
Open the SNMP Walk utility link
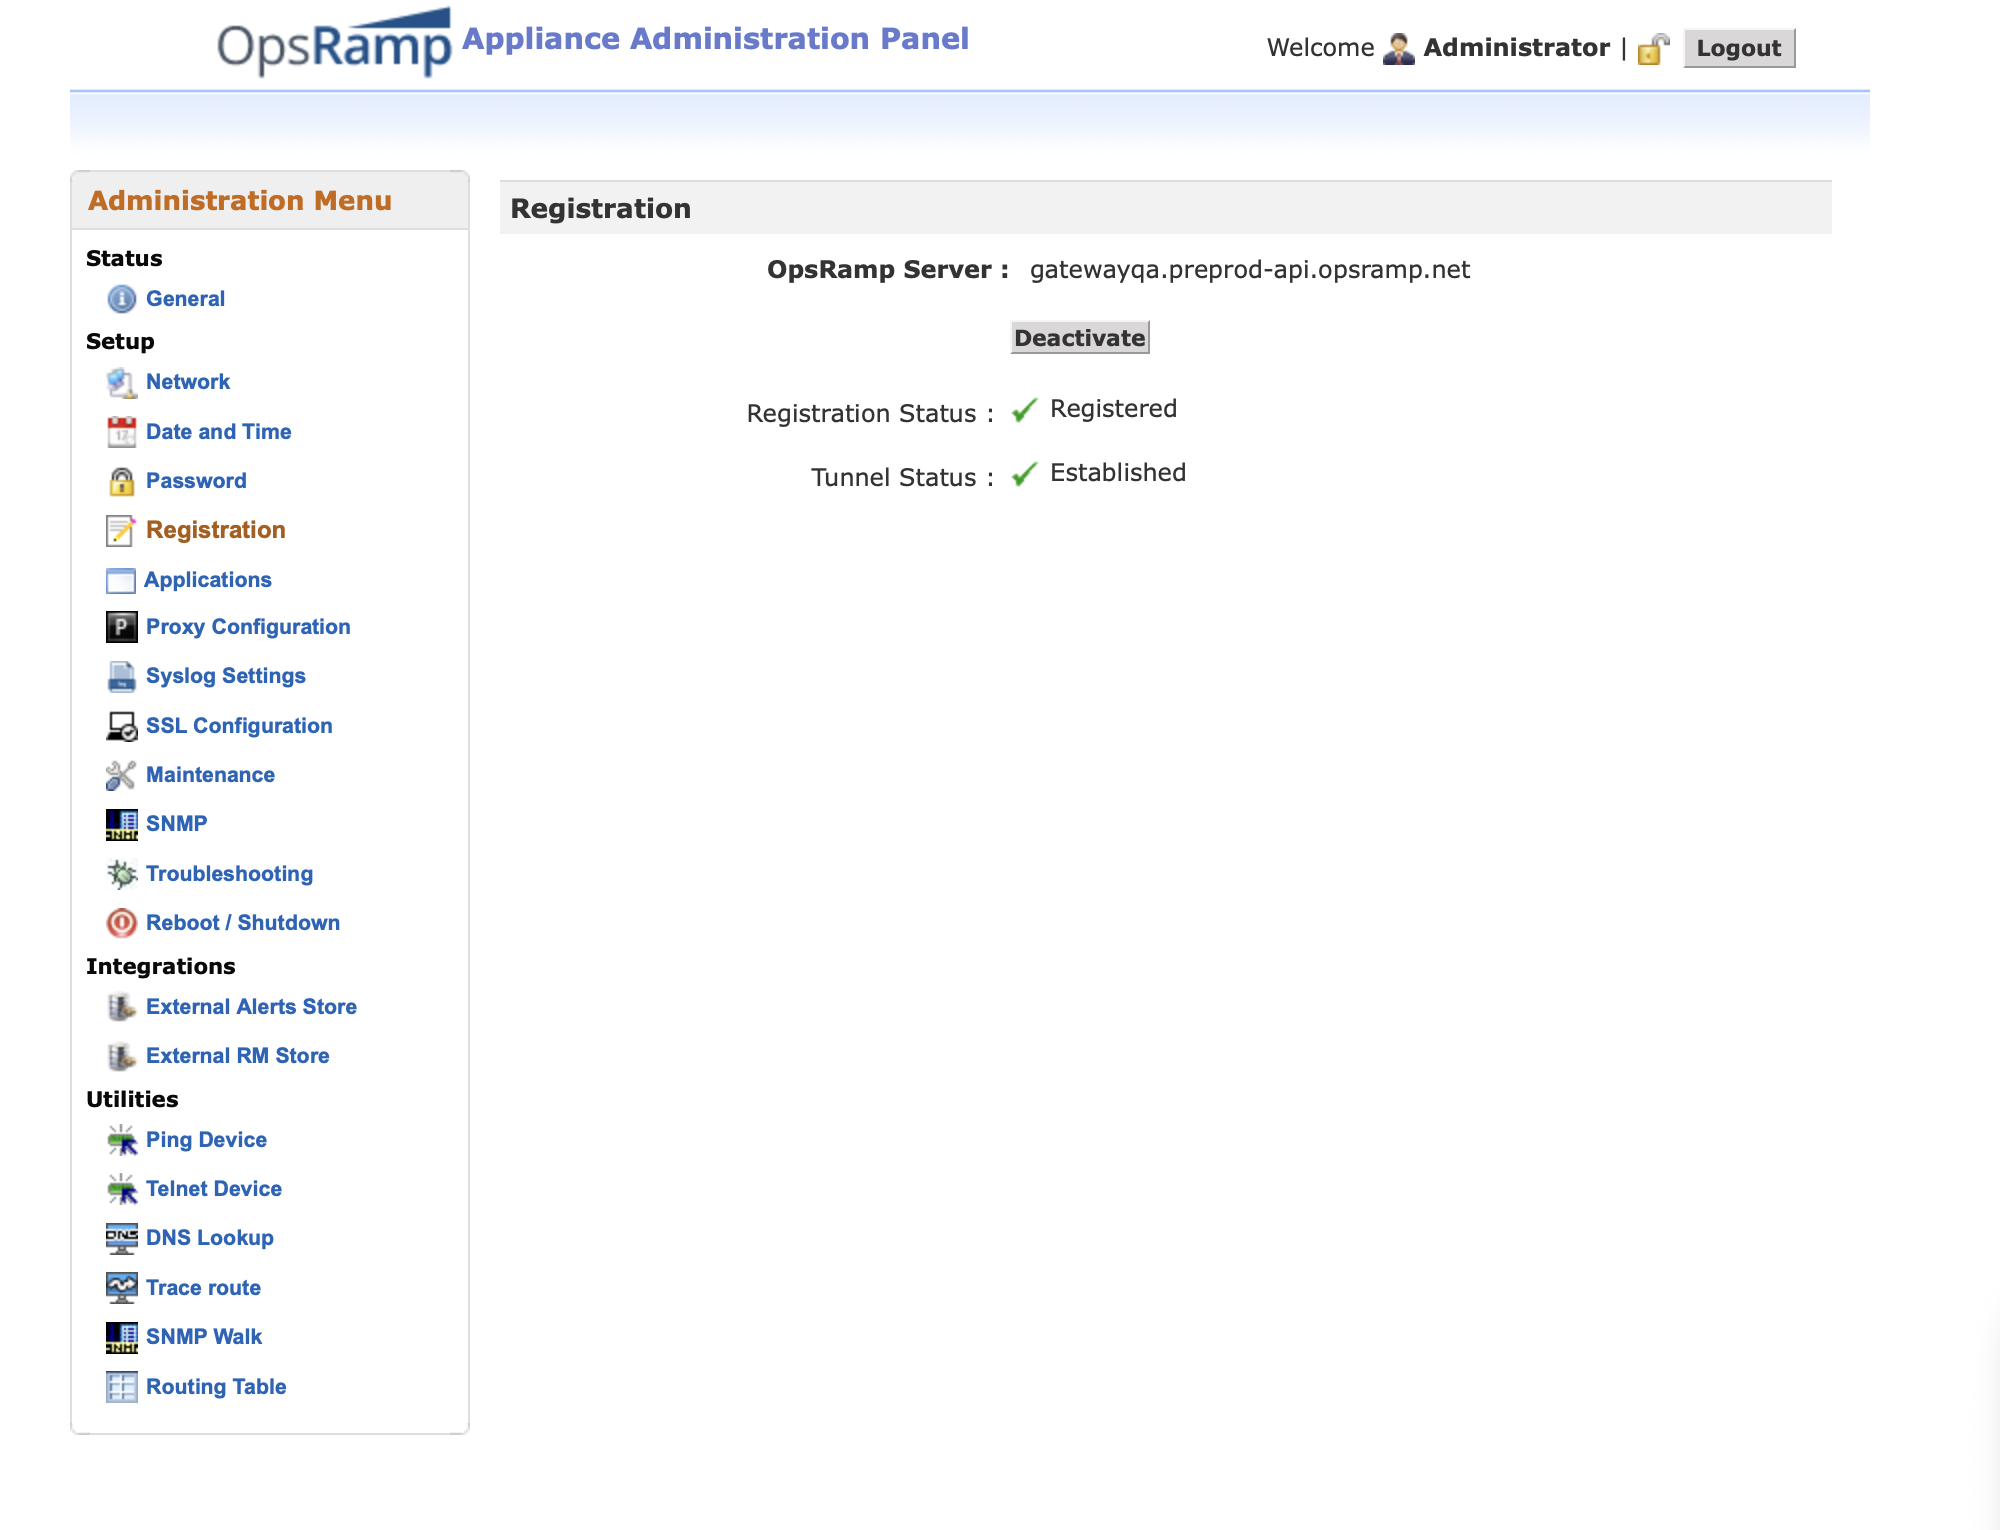pos(203,1337)
